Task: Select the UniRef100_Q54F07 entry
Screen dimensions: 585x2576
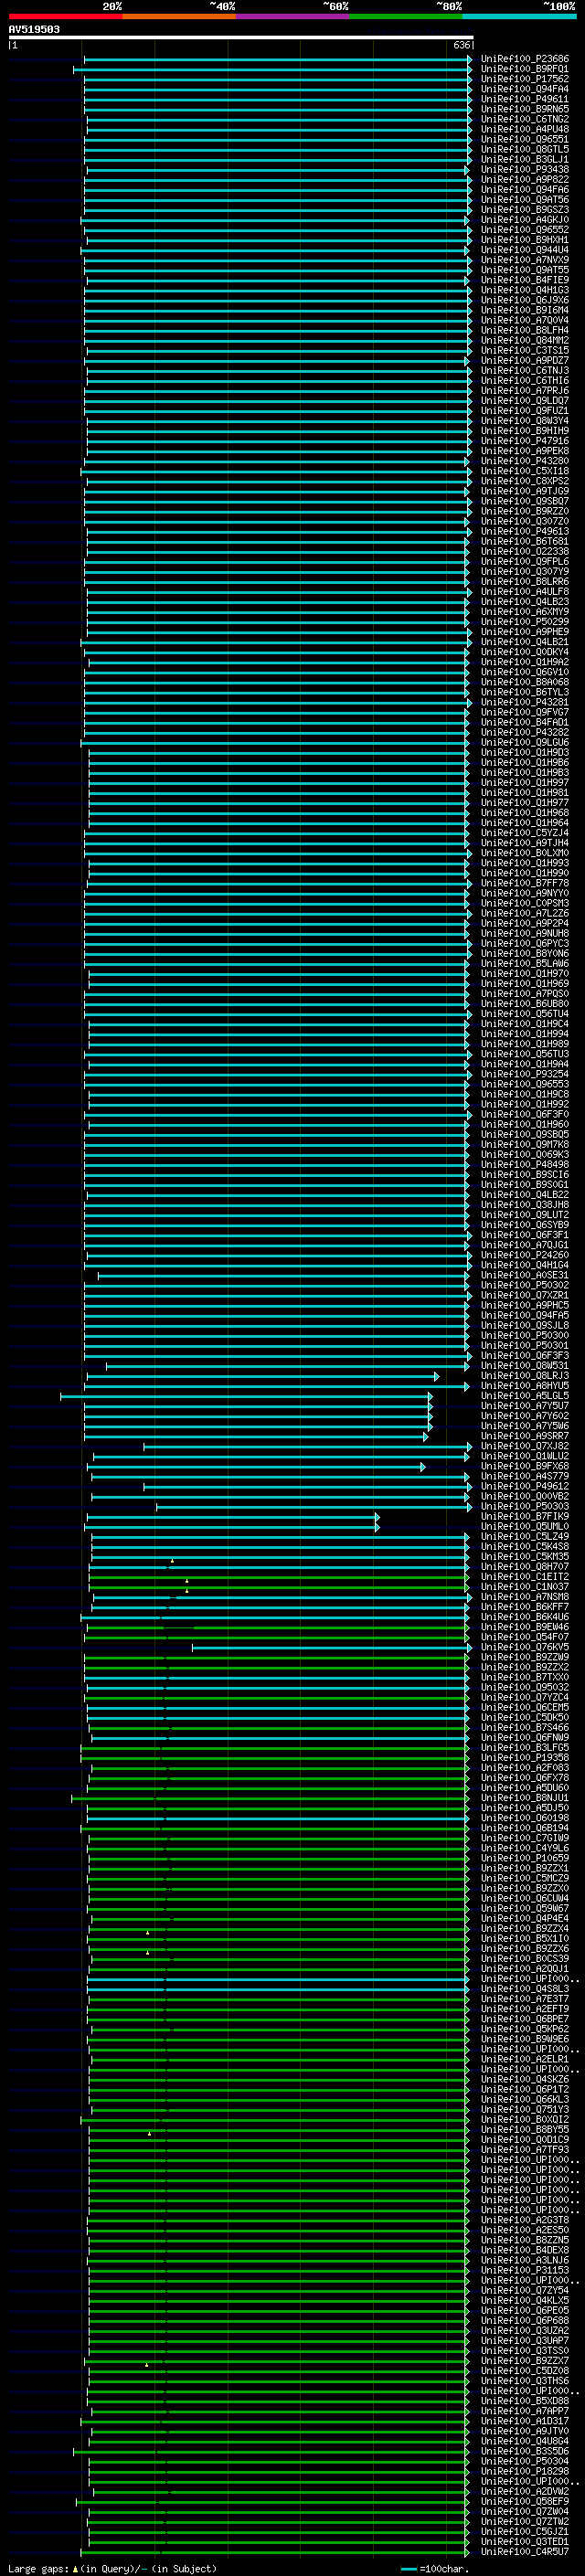Action: coord(524,1637)
